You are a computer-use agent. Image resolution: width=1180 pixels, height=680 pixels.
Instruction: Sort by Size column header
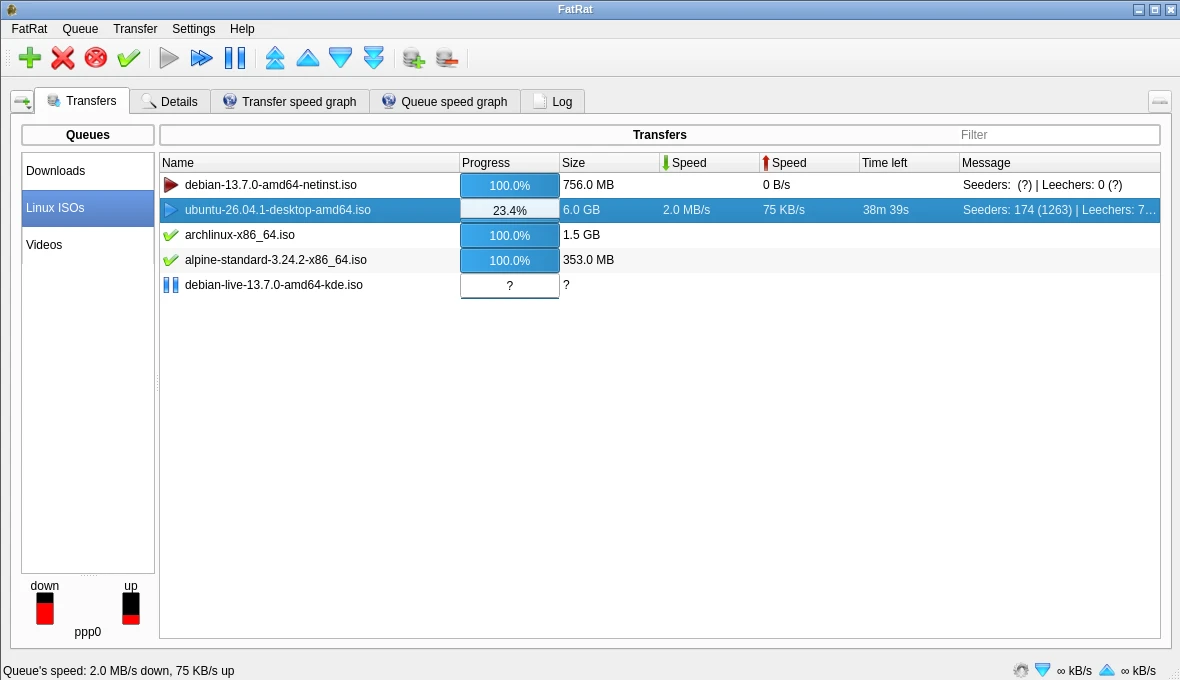click(x=610, y=162)
